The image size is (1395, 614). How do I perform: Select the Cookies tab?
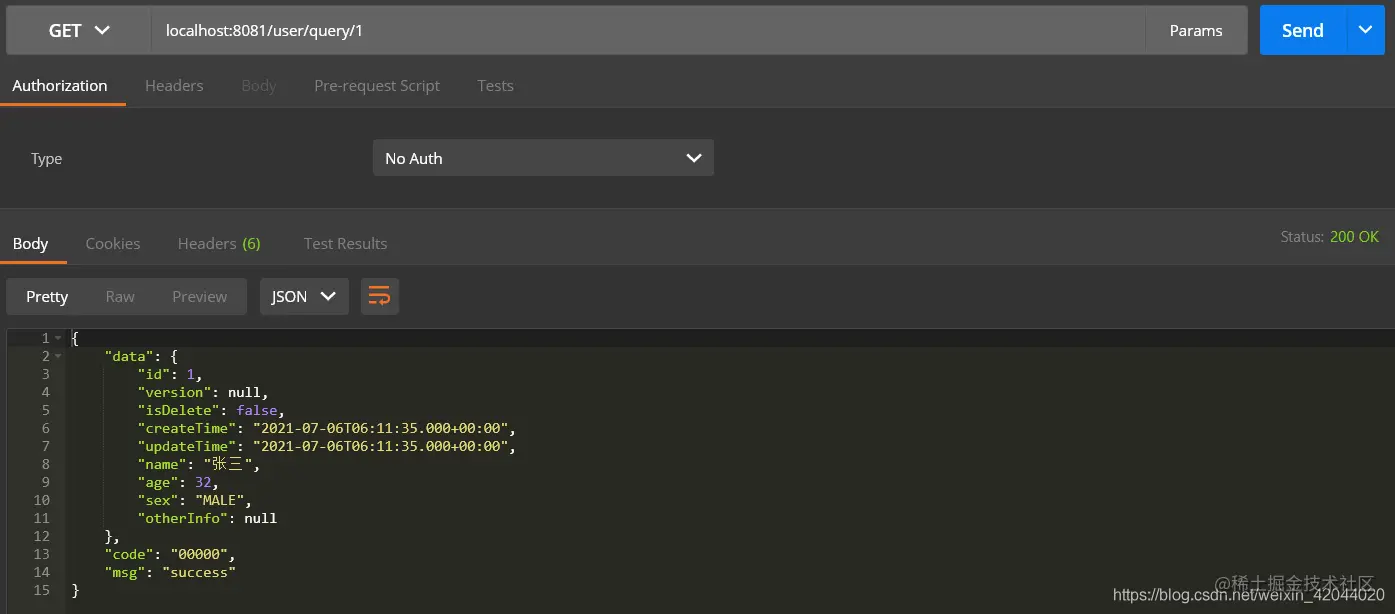coord(113,243)
